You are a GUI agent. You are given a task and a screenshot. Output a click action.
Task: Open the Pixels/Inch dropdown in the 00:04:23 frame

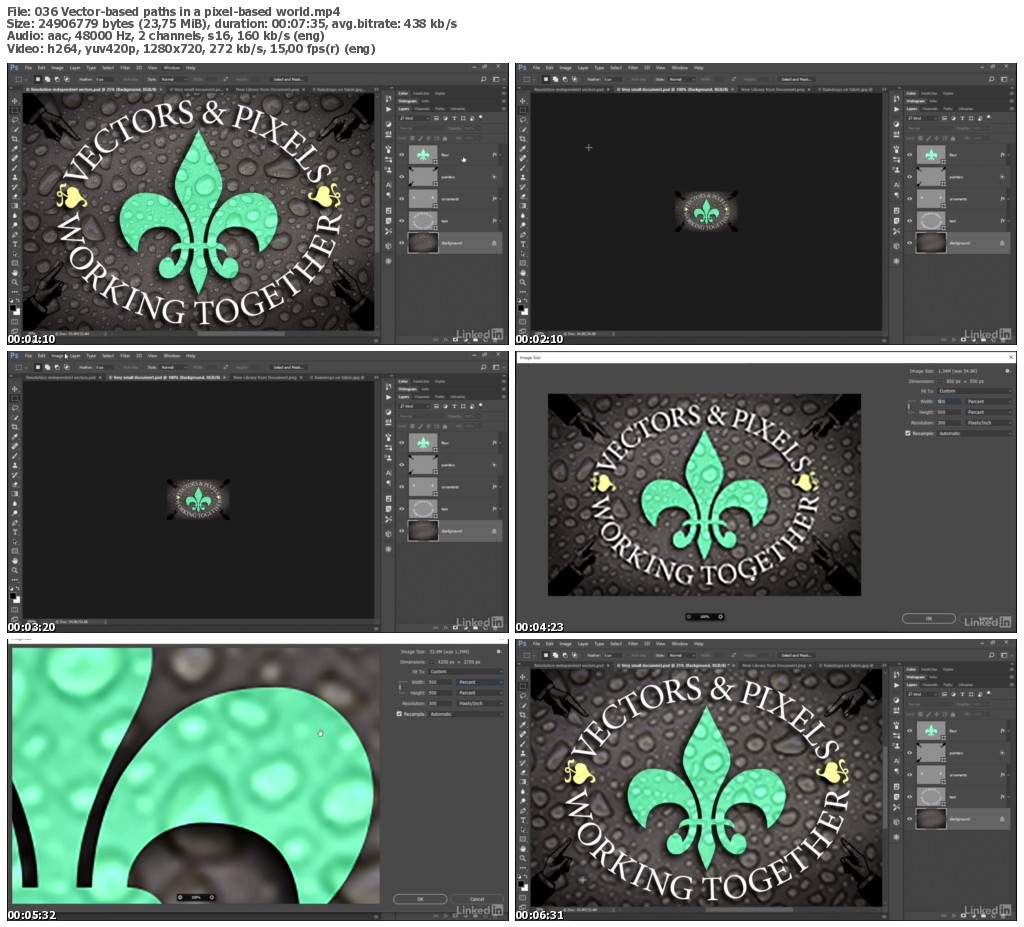[989, 423]
